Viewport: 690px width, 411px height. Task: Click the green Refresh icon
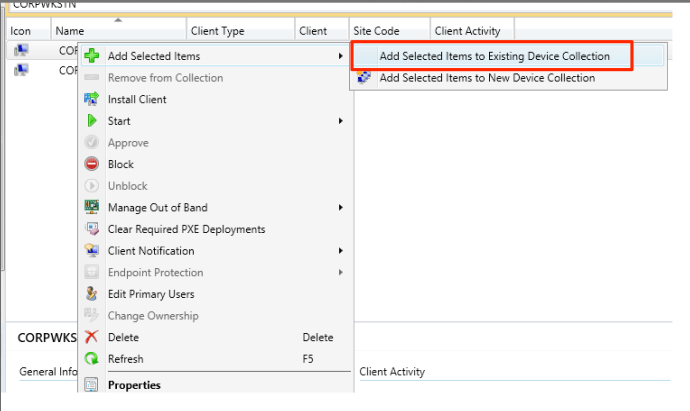click(92, 359)
